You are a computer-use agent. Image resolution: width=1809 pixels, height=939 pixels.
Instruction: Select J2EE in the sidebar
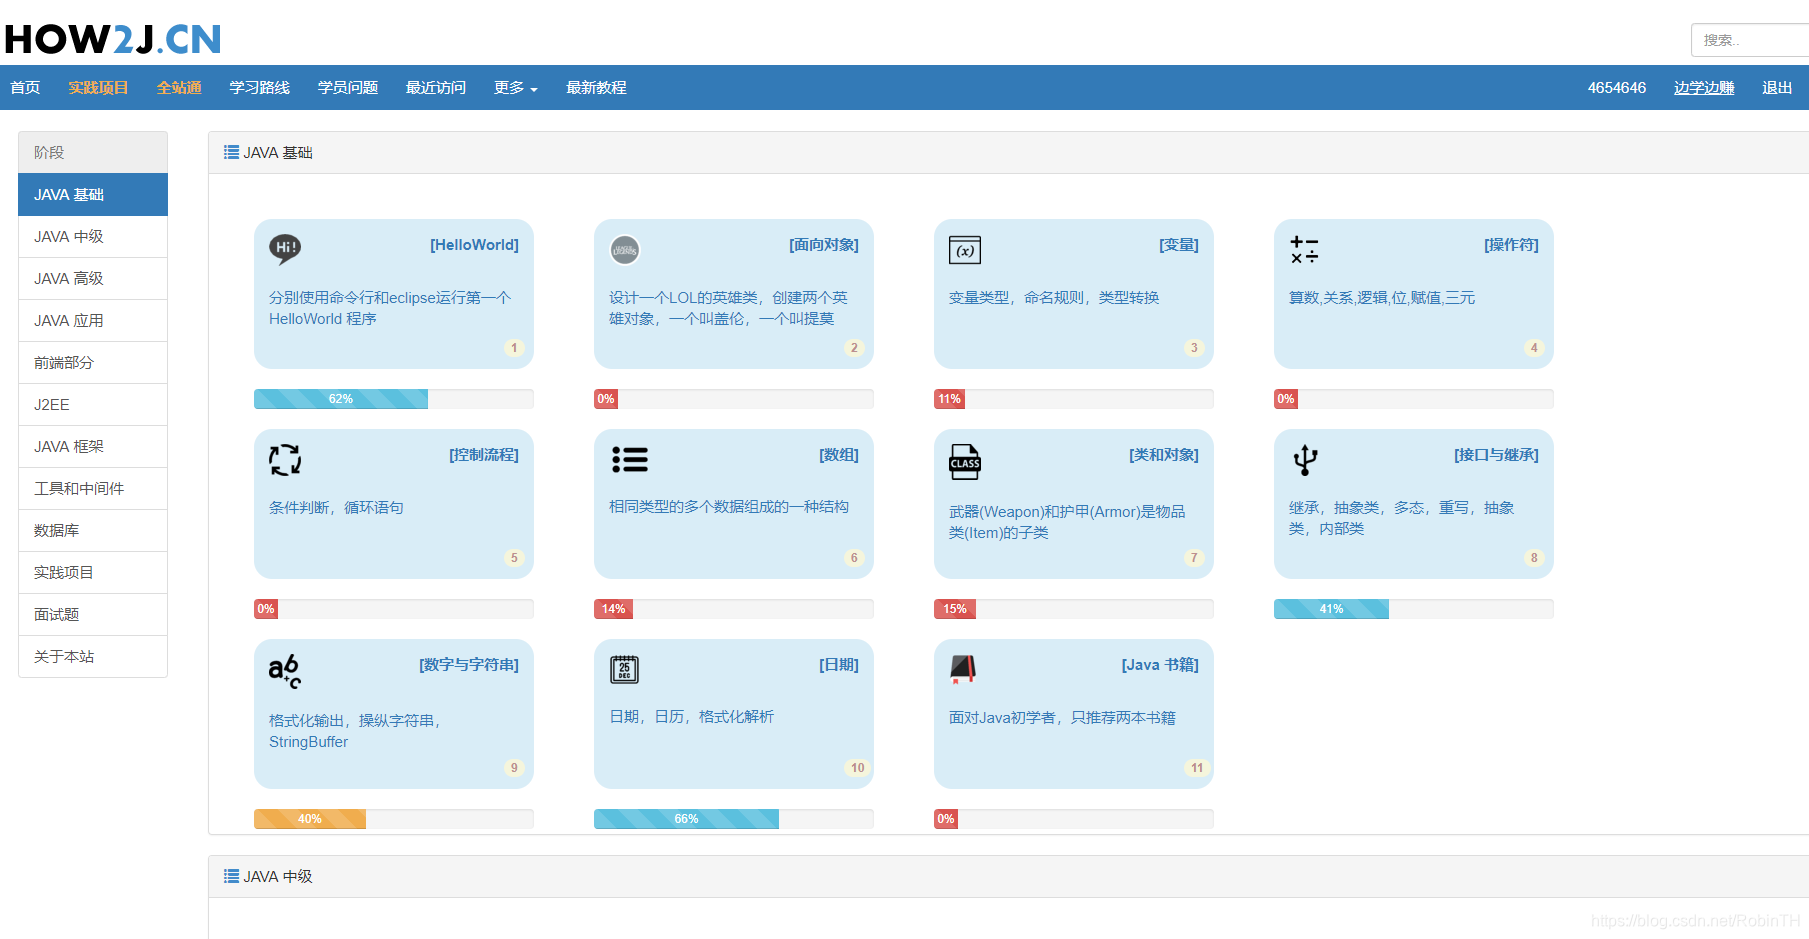click(x=93, y=405)
